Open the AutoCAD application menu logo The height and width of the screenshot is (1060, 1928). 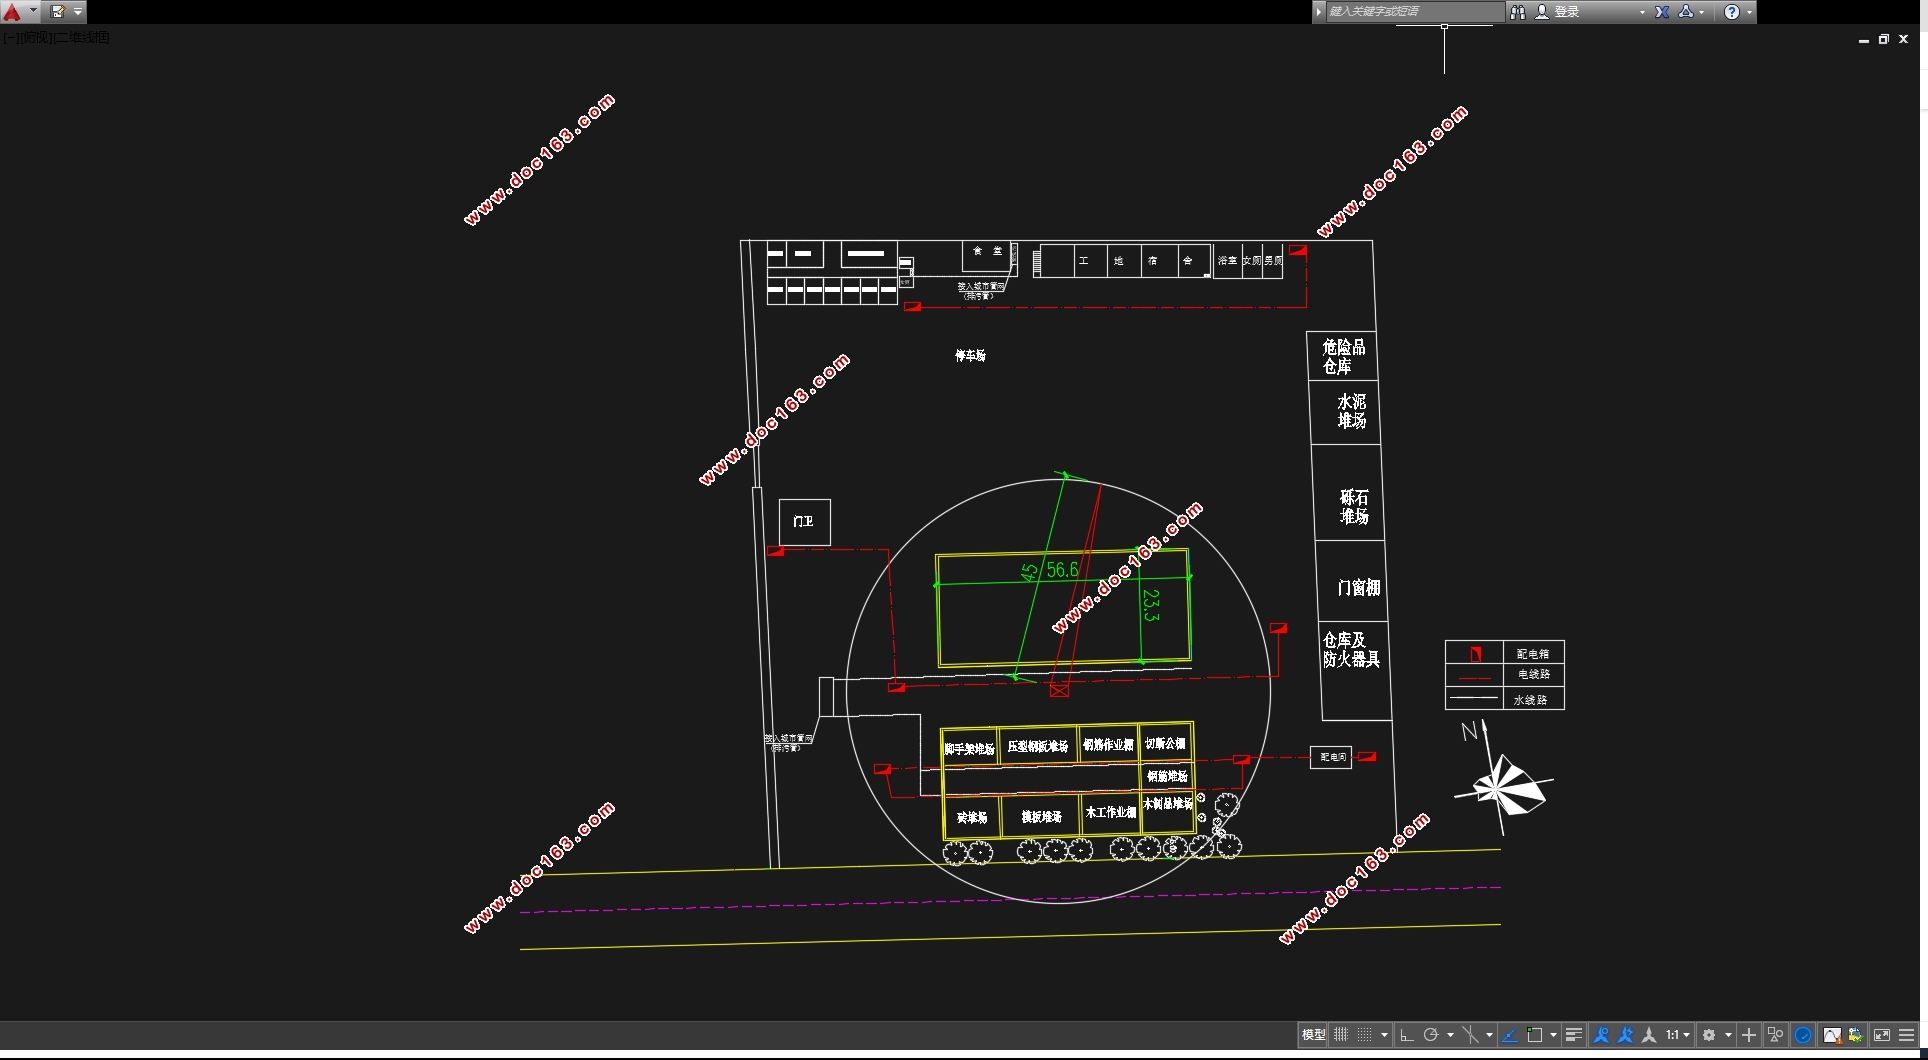(x=12, y=12)
